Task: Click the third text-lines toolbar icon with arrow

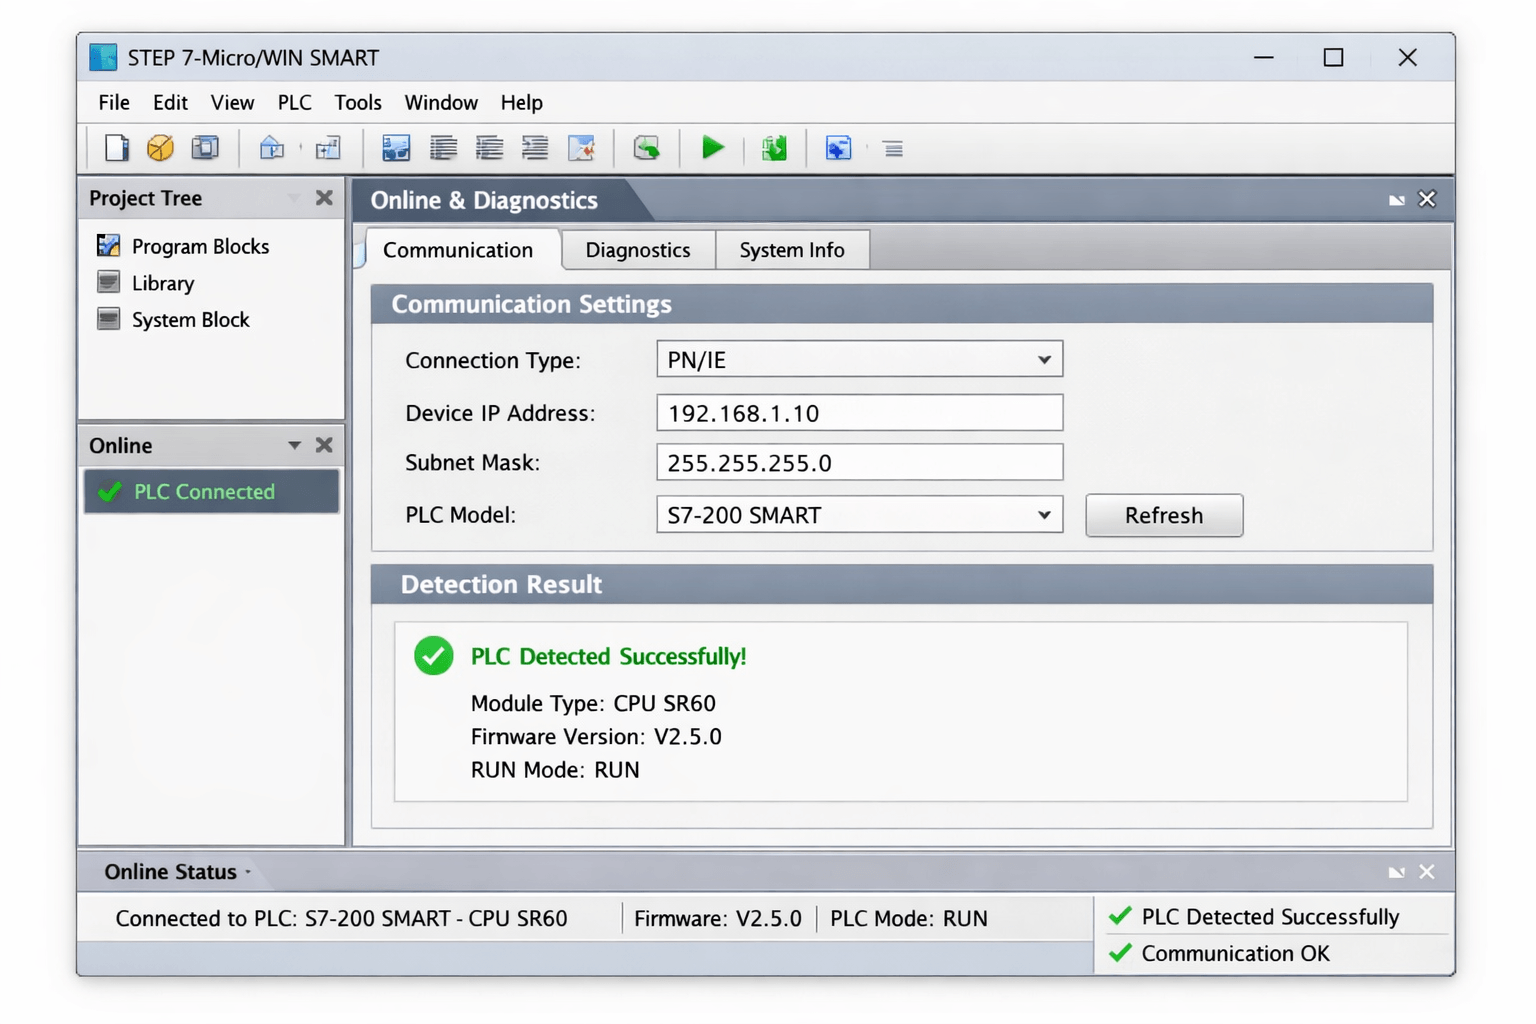Action: point(535,148)
